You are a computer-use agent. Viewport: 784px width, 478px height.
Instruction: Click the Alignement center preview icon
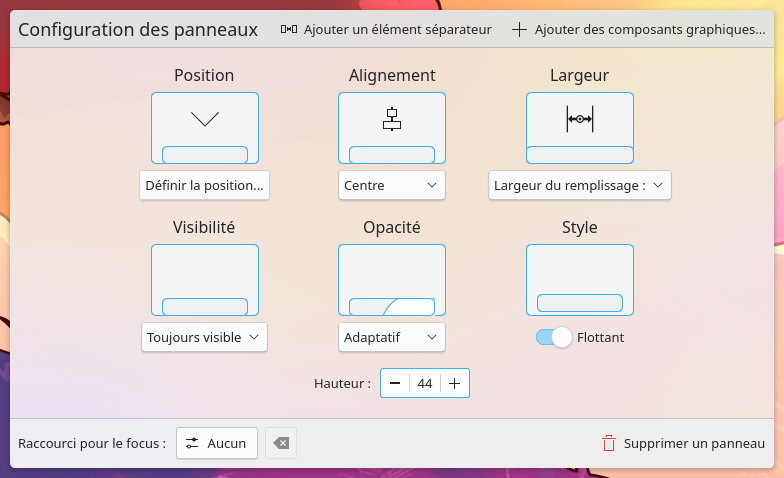click(391, 128)
